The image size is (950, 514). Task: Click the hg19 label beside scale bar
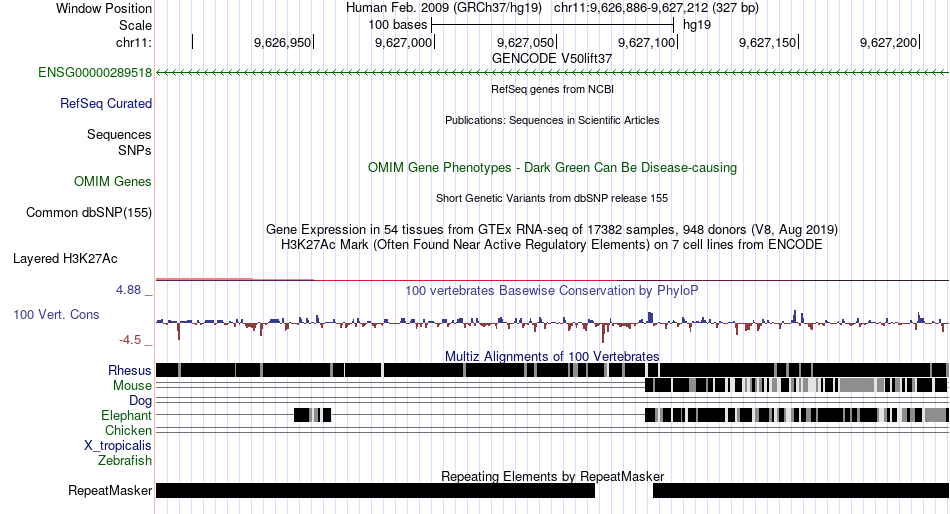point(697,25)
